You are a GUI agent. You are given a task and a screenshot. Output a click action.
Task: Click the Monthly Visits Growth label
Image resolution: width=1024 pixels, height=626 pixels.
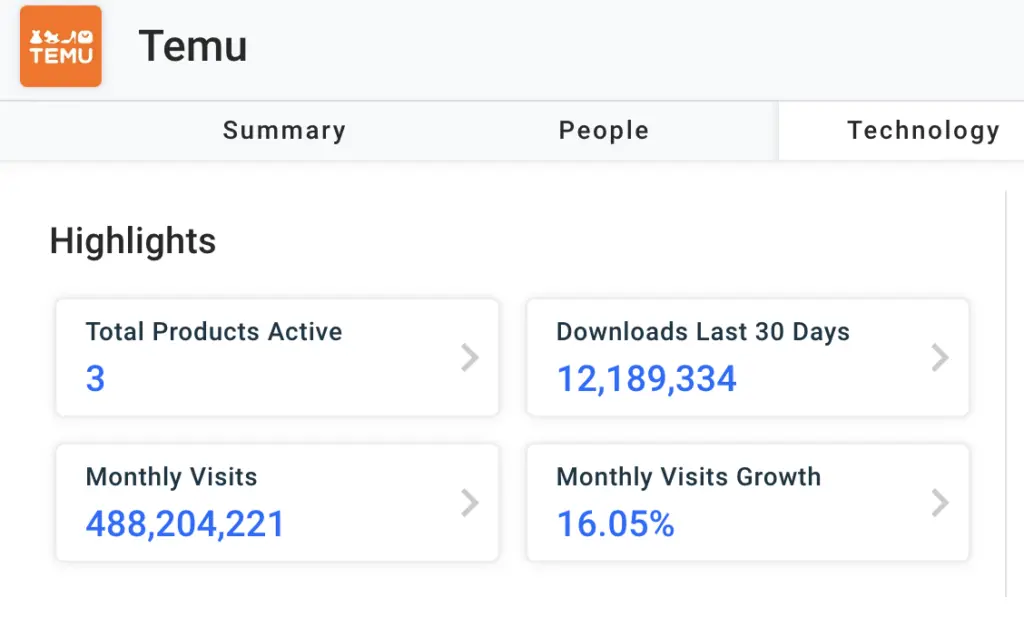click(688, 477)
